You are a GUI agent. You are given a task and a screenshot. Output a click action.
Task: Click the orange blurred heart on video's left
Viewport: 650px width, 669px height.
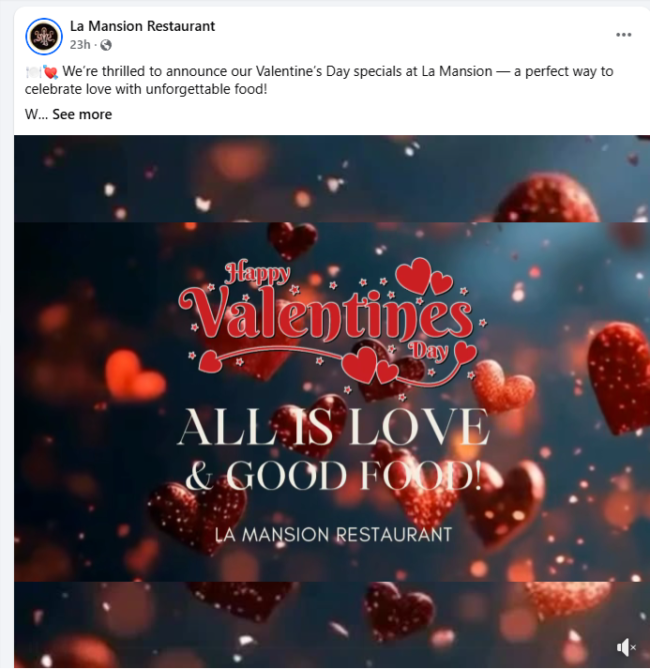134,375
